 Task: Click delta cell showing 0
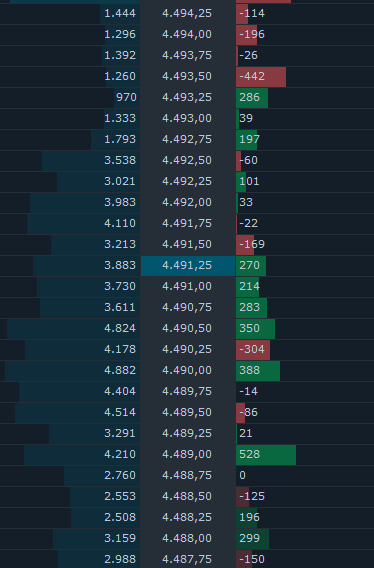tap(242, 476)
